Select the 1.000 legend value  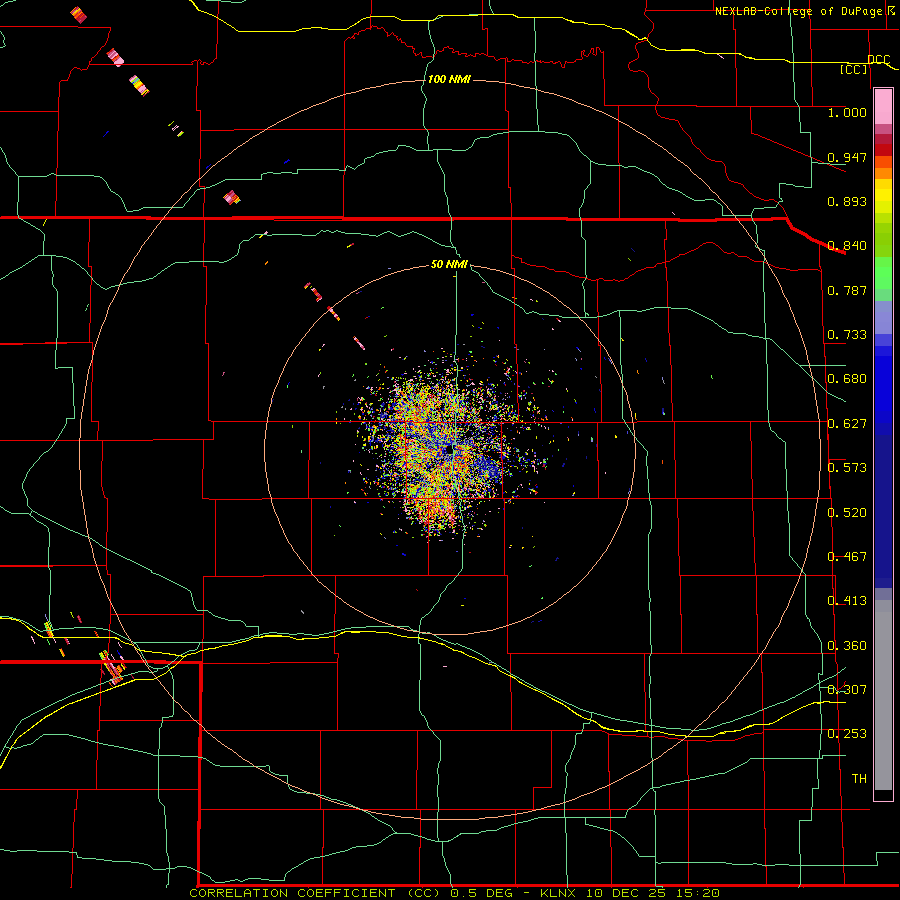847,112
